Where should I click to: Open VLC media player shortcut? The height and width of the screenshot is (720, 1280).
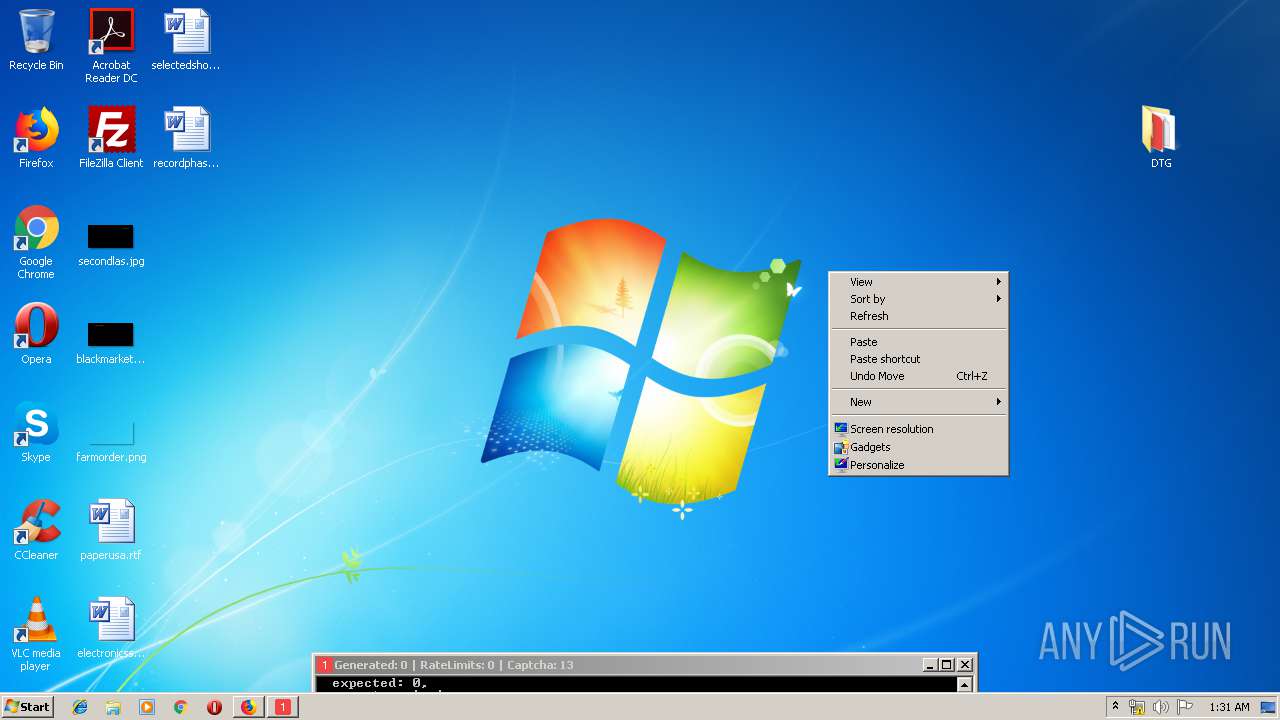pyautogui.click(x=36, y=634)
